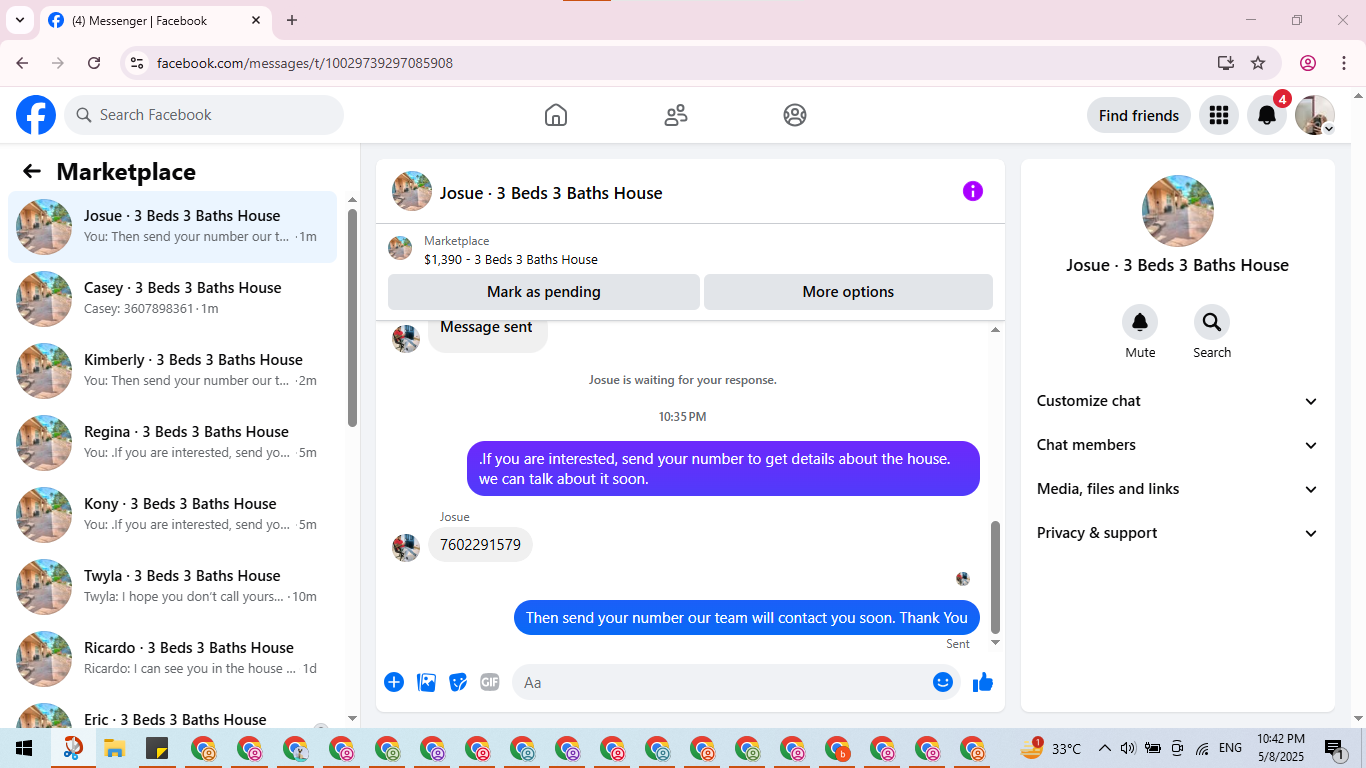Install app icon in the address bar
1366x768 pixels.
tap(1226, 63)
